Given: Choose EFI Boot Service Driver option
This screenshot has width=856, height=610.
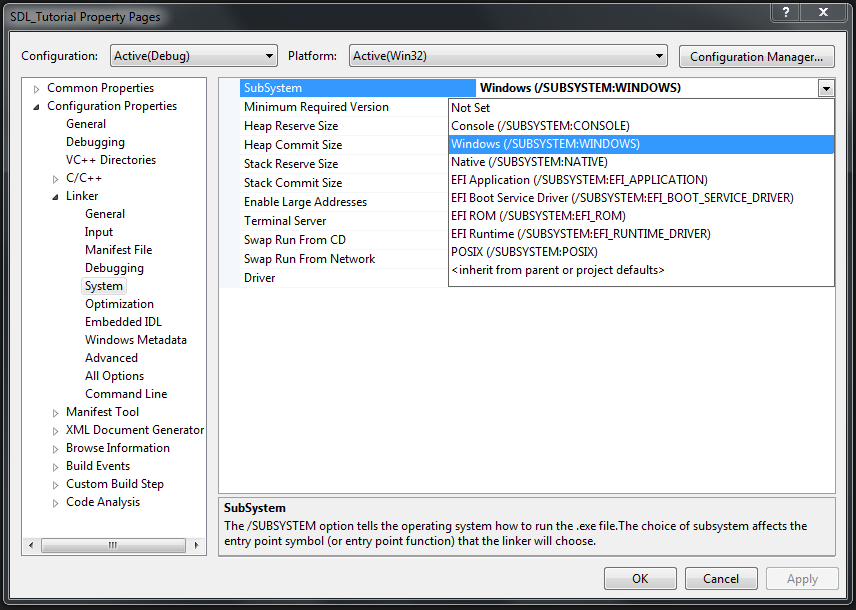Looking at the screenshot, I should pyautogui.click(x=641, y=198).
